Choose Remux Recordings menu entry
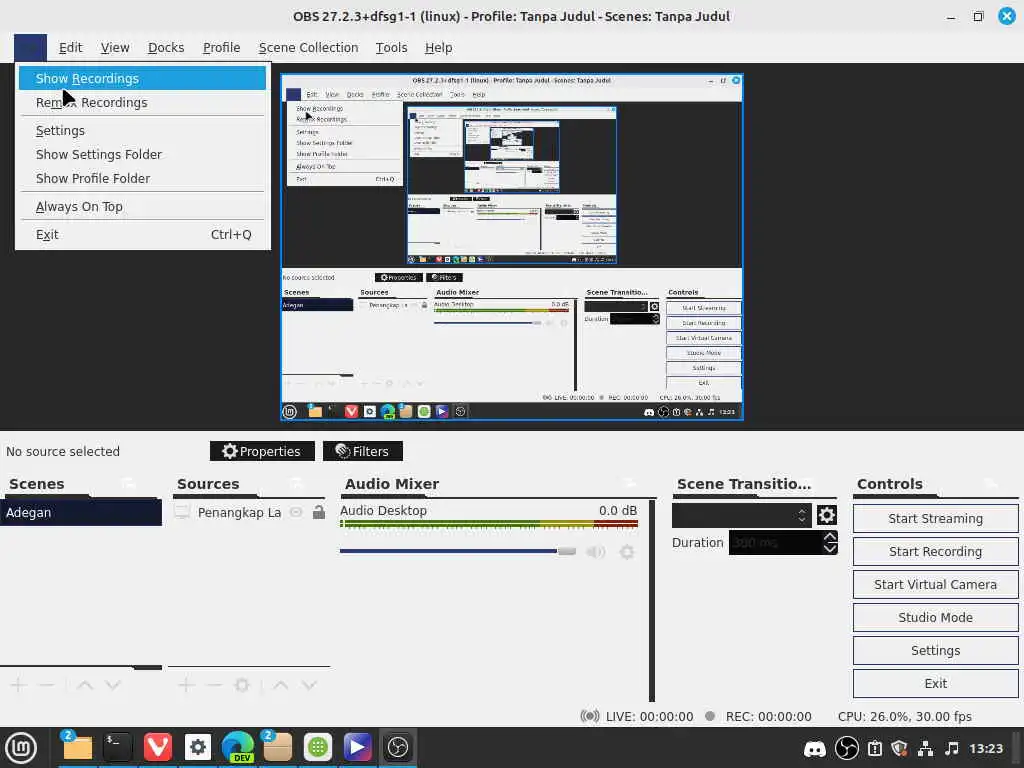 [142, 103]
